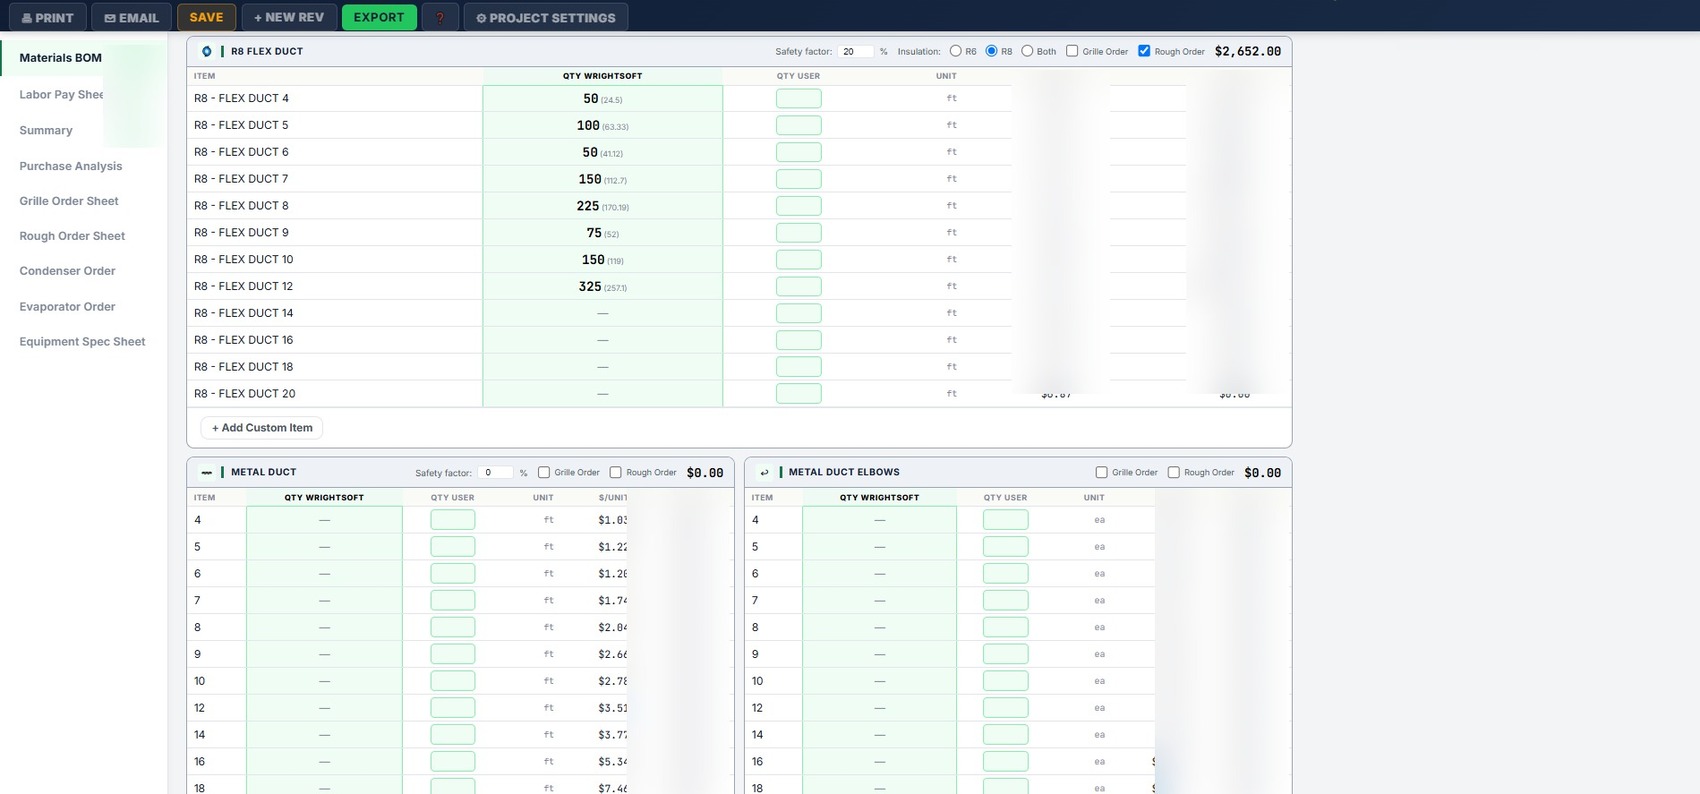
Task: Check Rough Order for Metal Duct Elbows
Action: 1174,472
